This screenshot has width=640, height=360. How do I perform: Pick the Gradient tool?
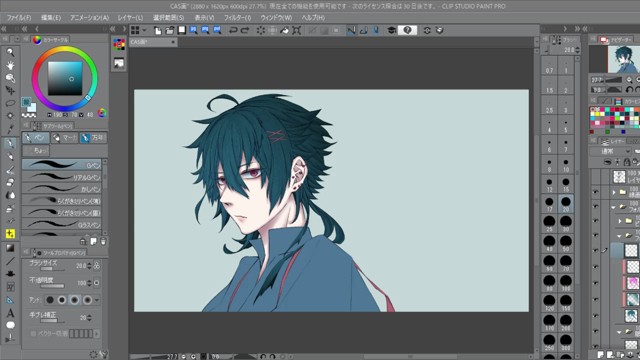pos(10,248)
